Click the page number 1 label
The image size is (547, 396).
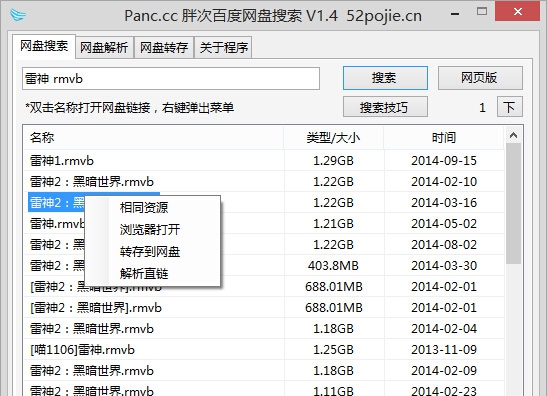coord(482,107)
